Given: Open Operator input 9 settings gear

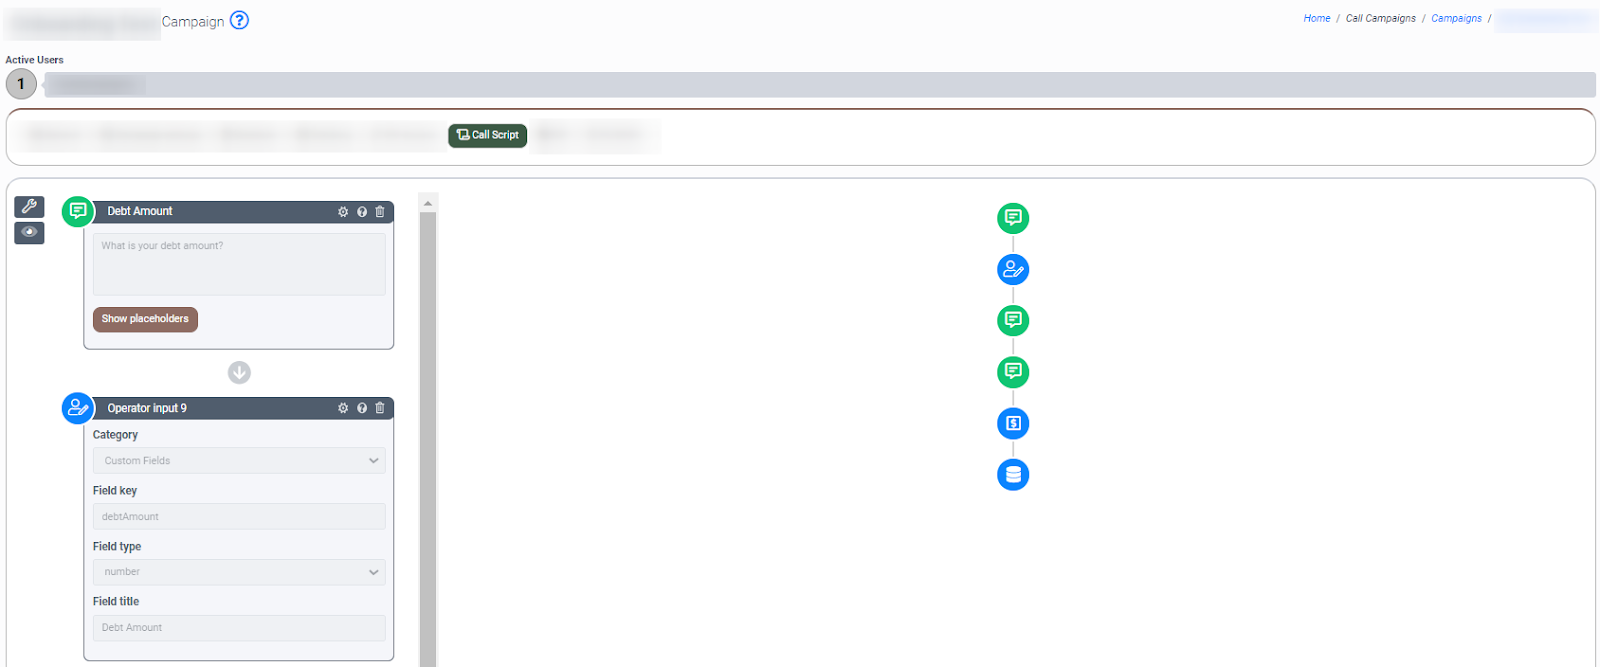Looking at the screenshot, I should [343, 408].
